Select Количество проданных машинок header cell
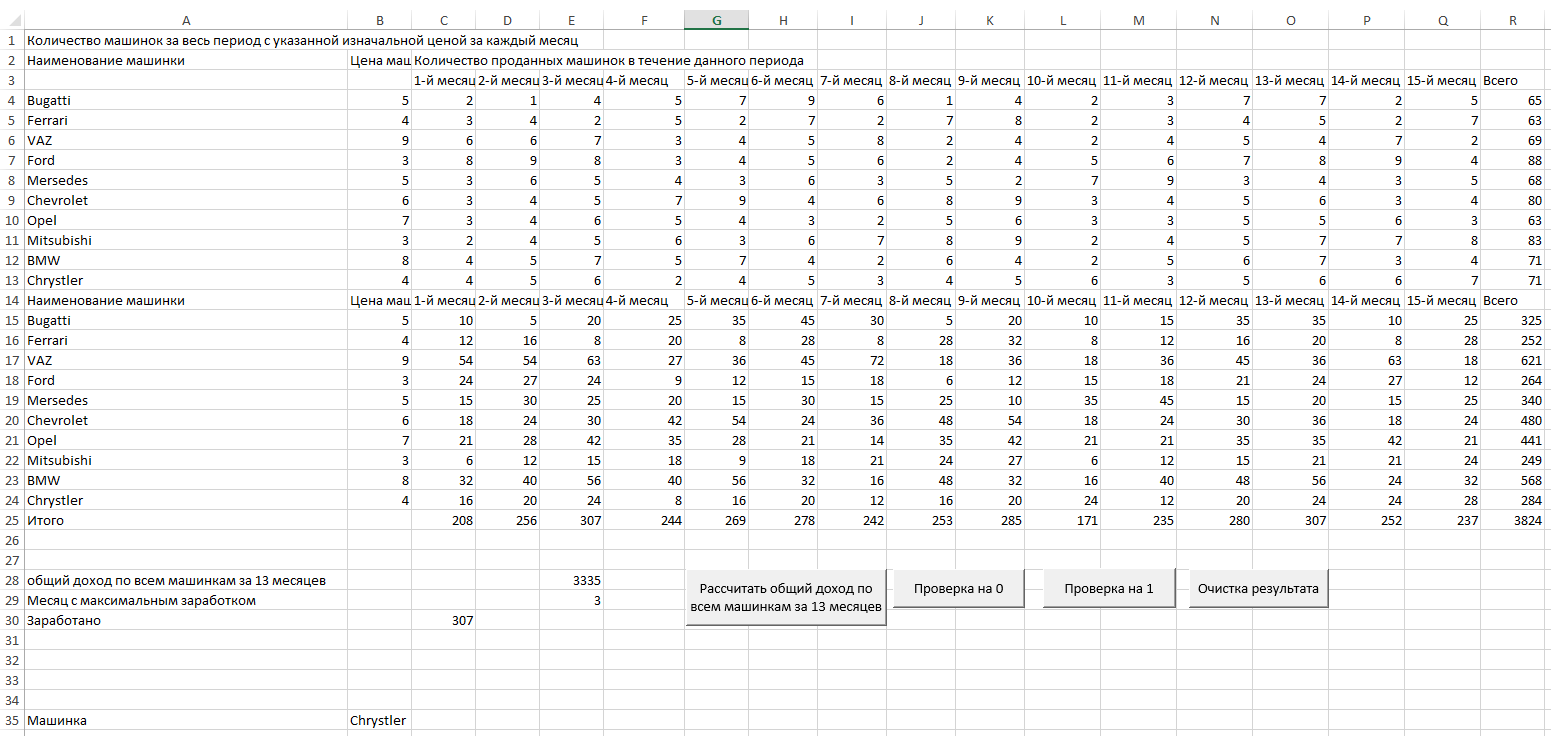The width and height of the screenshot is (1551, 736). (608, 60)
